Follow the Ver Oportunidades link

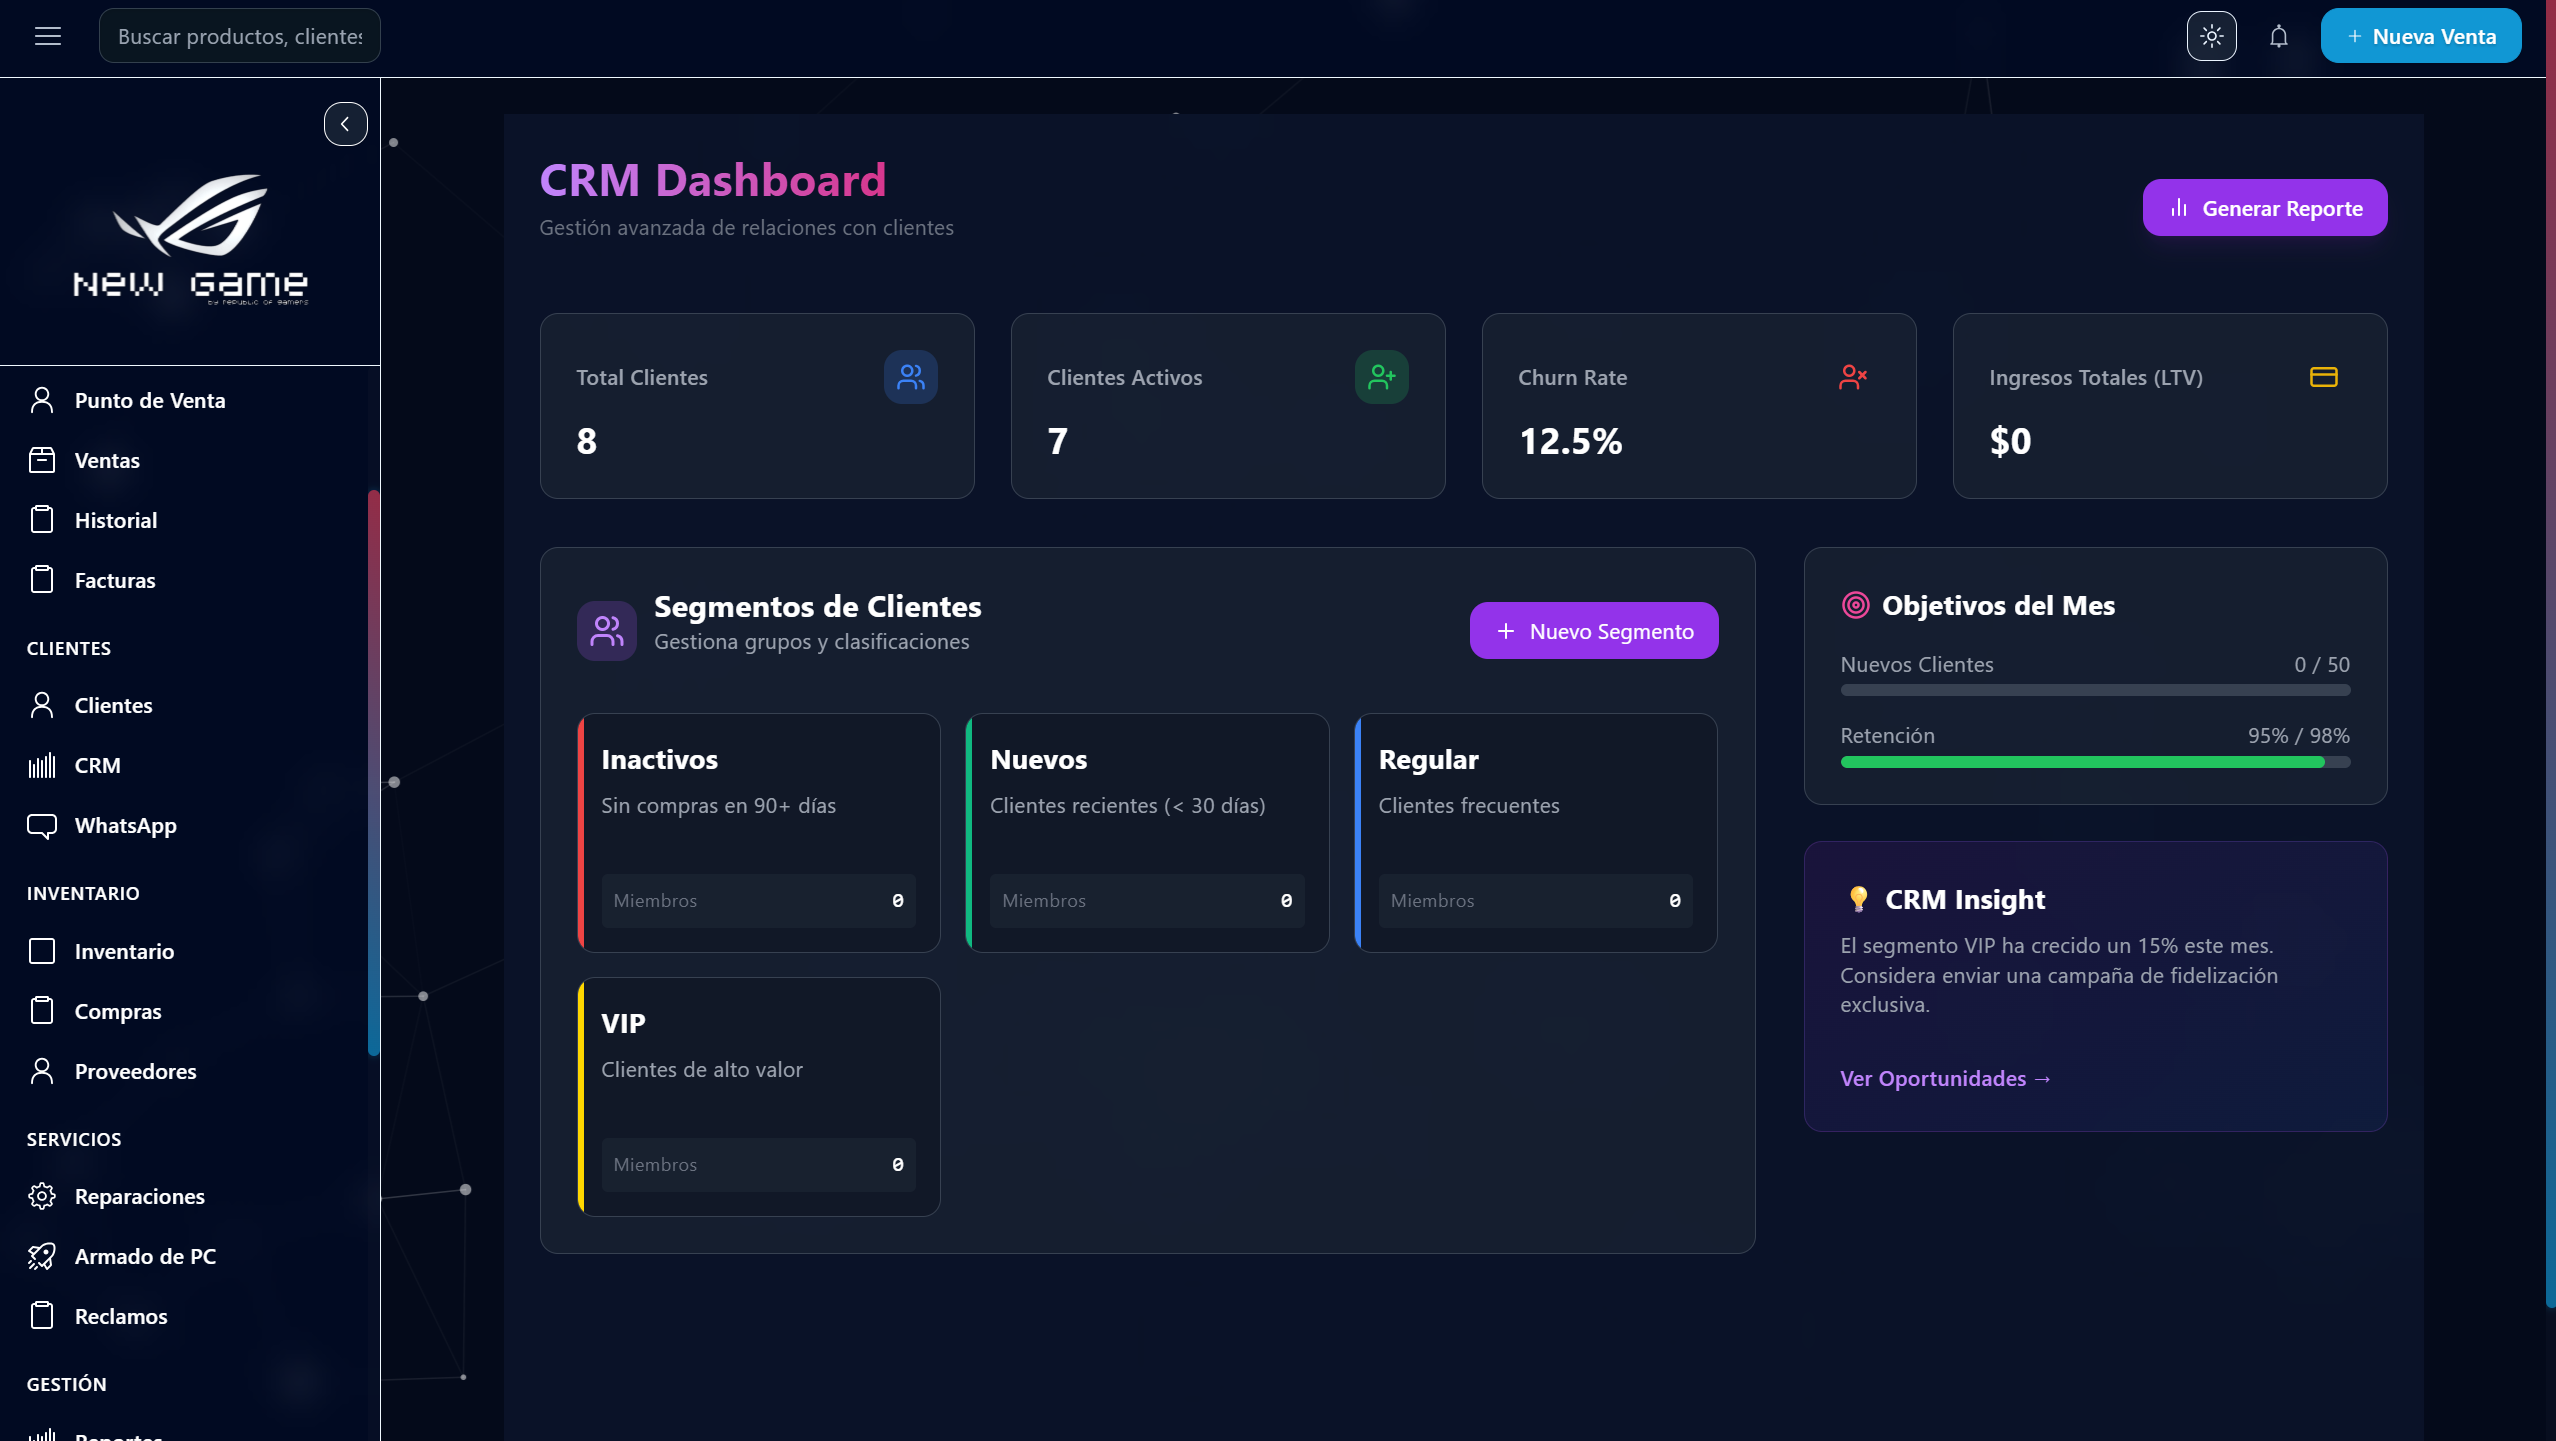click(x=1945, y=1078)
